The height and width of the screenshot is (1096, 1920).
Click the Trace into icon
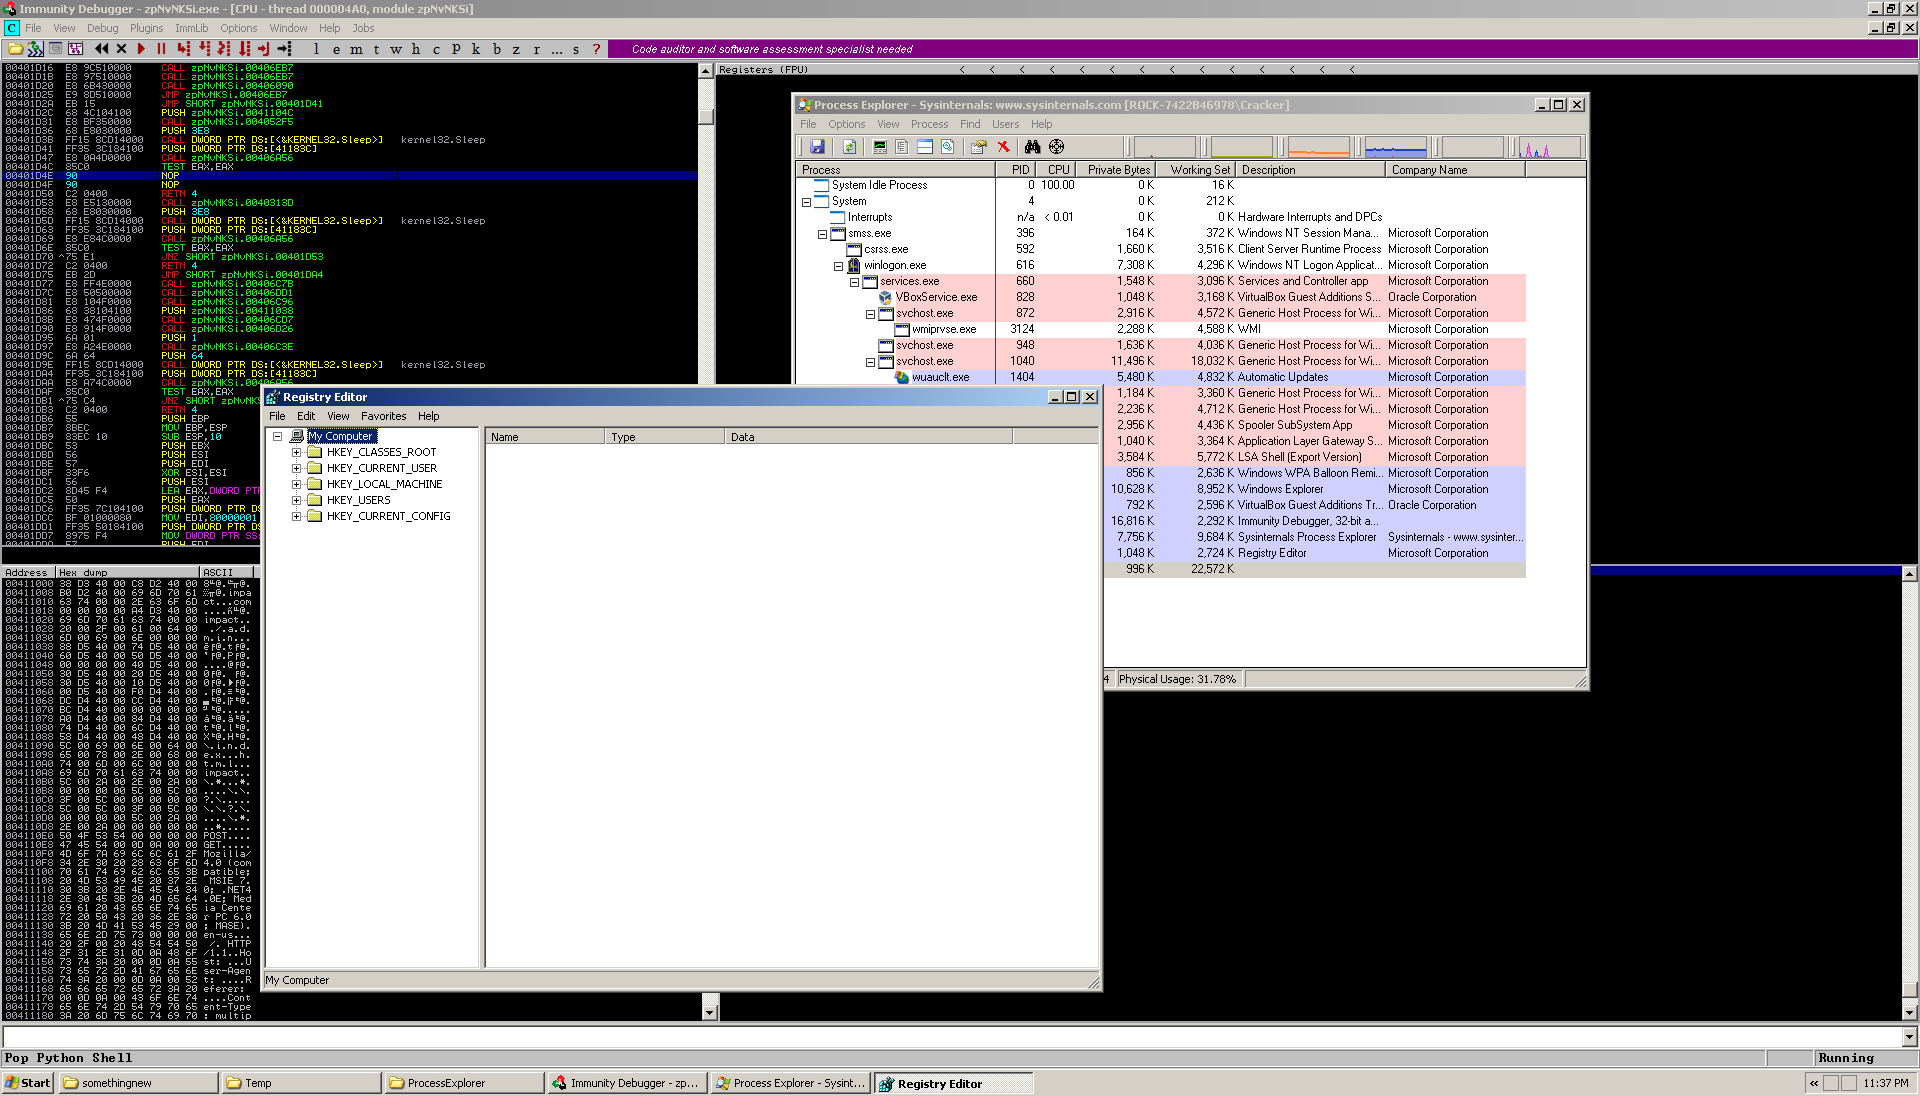(x=224, y=48)
